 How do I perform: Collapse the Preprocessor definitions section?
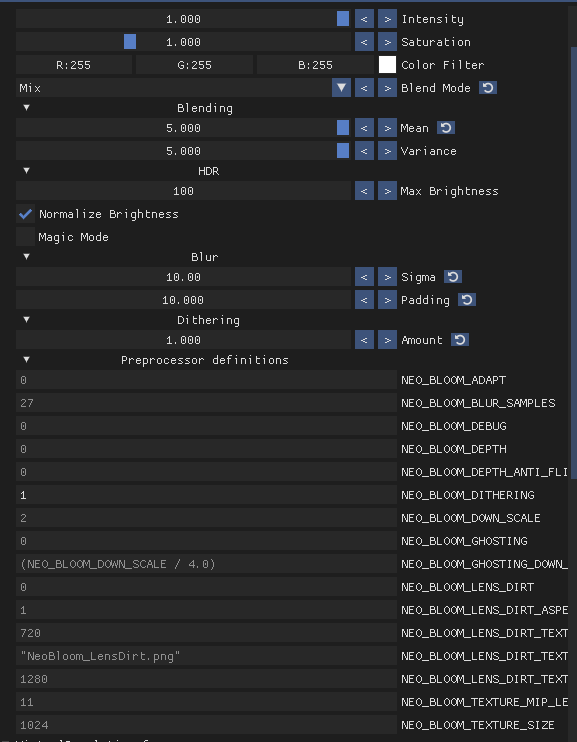click(27, 360)
